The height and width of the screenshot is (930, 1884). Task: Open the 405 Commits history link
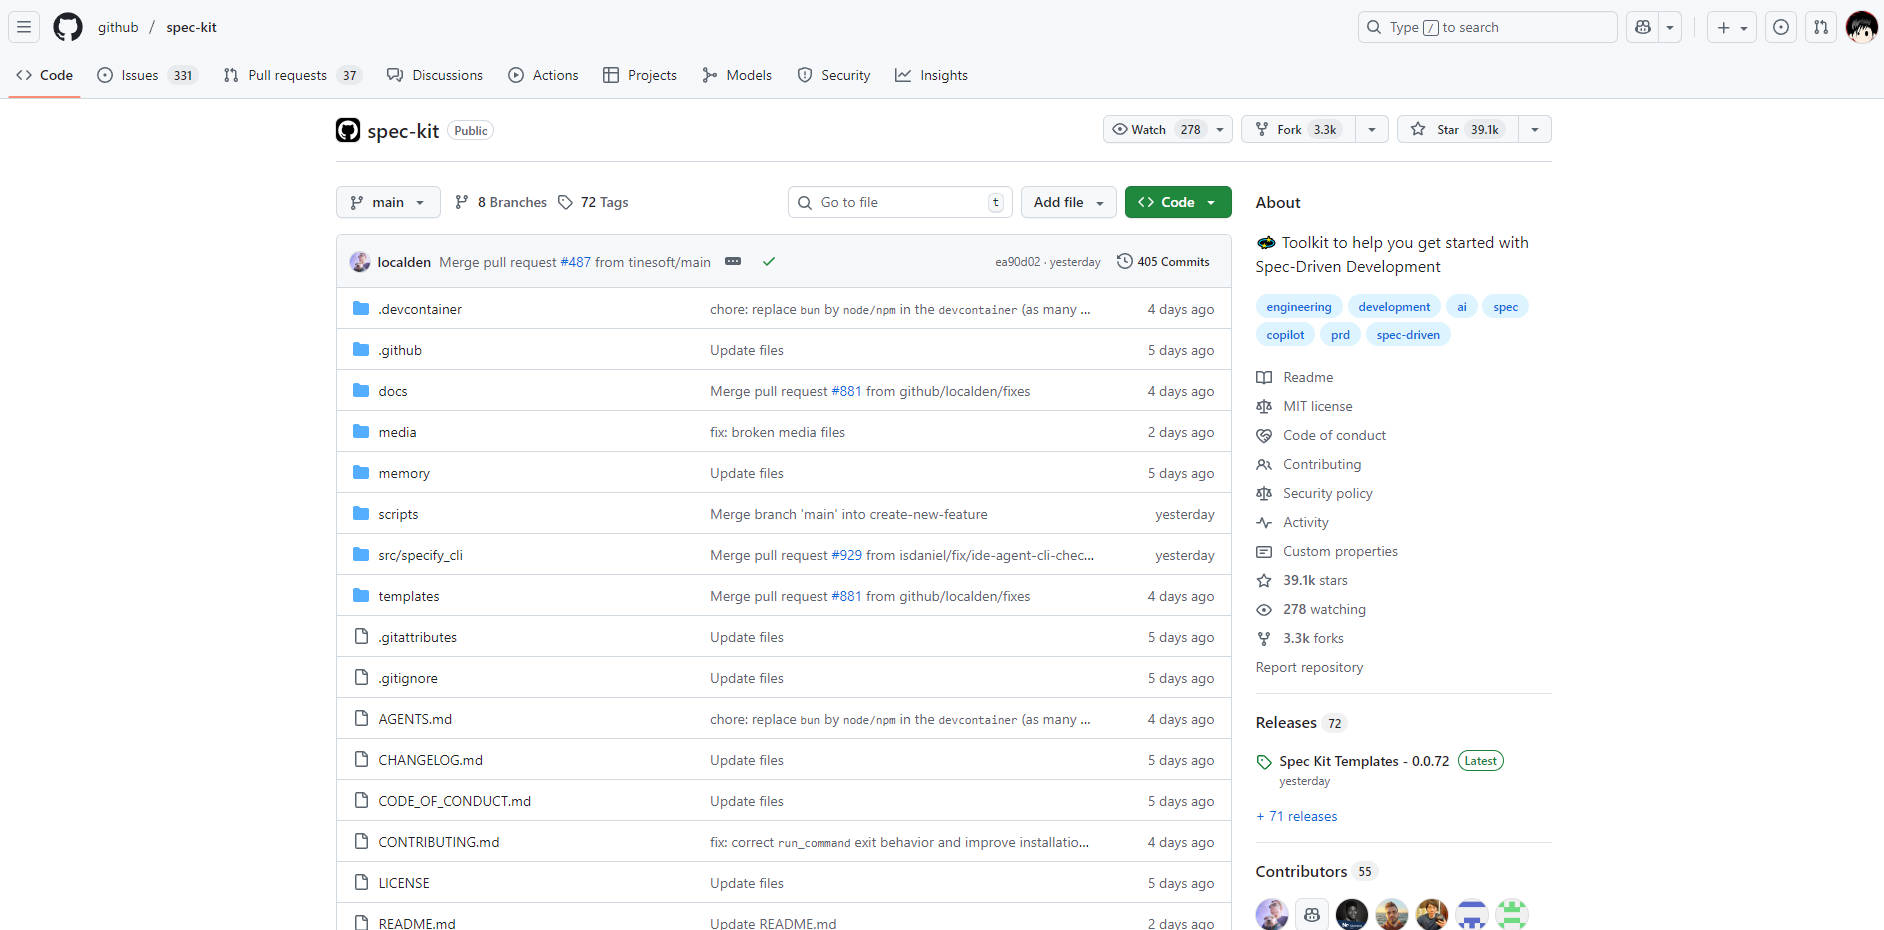(1163, 262)
